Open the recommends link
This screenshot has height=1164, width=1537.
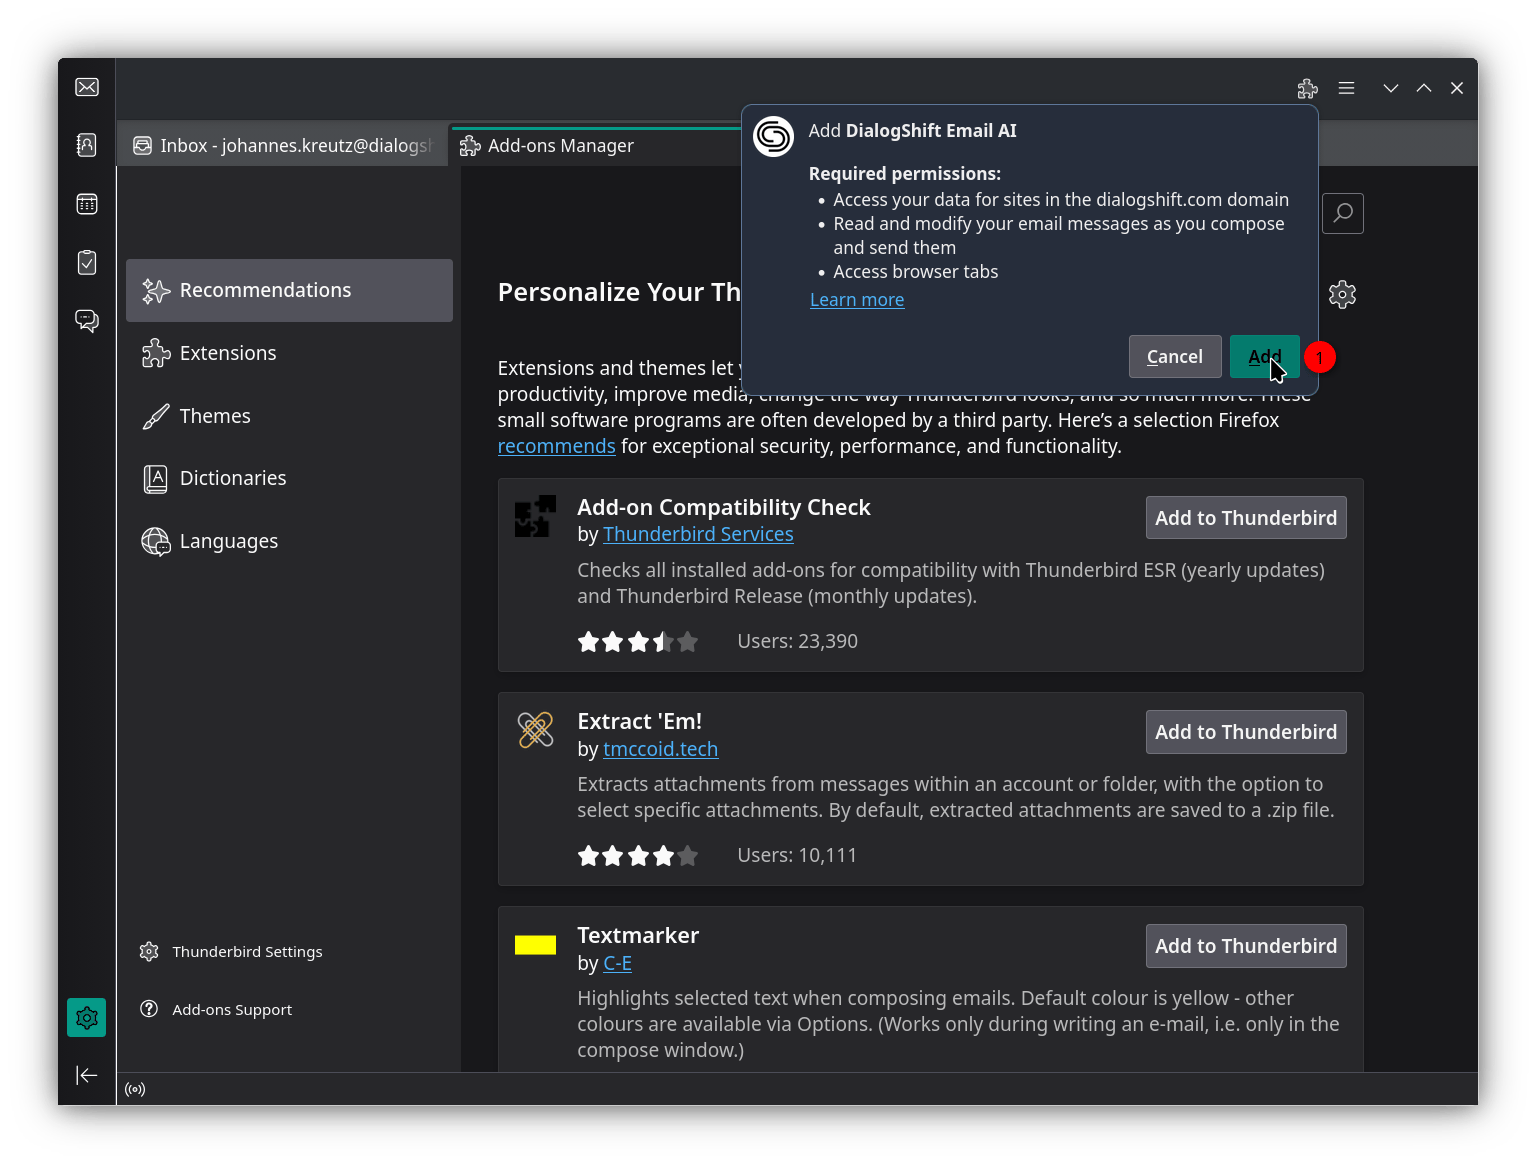[x=556, y=446]
